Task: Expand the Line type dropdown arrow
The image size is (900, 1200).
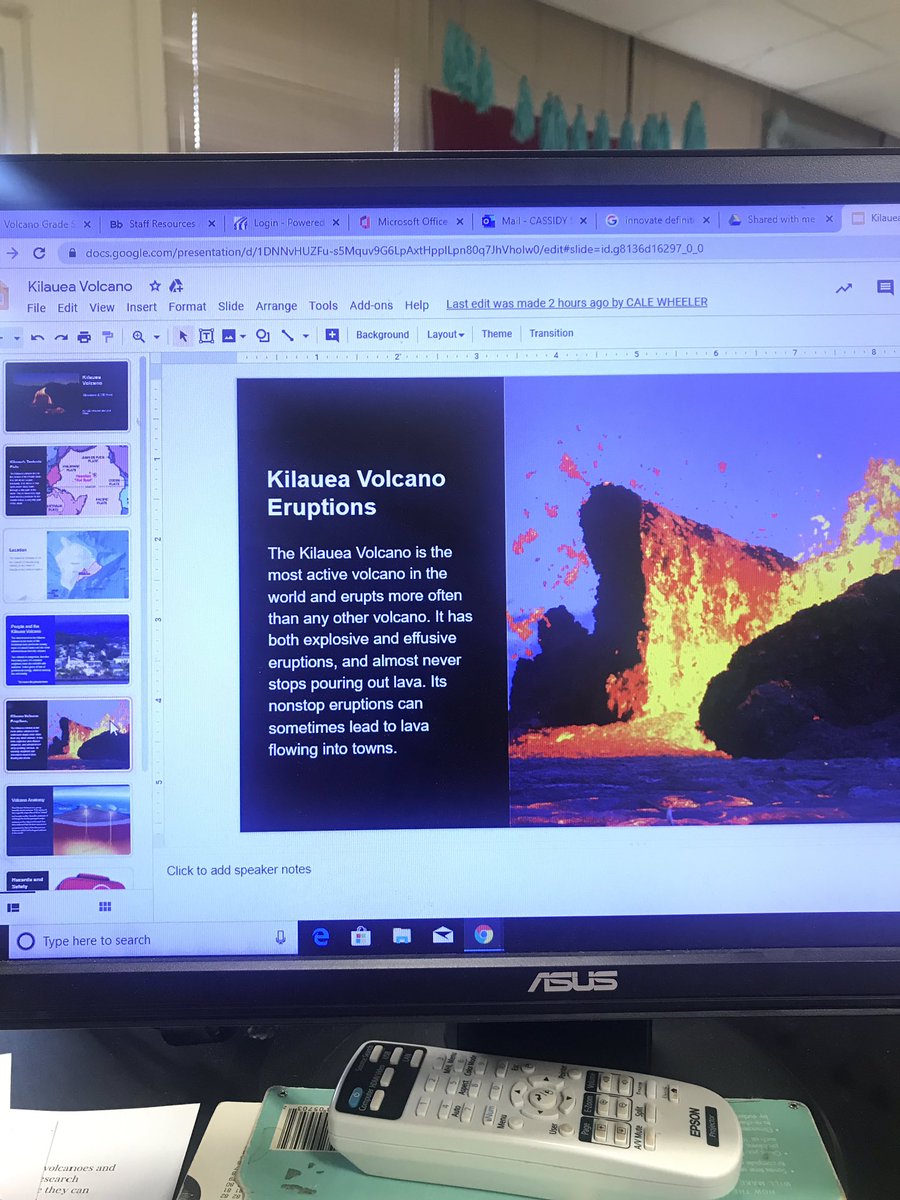Action: point(306,337)
